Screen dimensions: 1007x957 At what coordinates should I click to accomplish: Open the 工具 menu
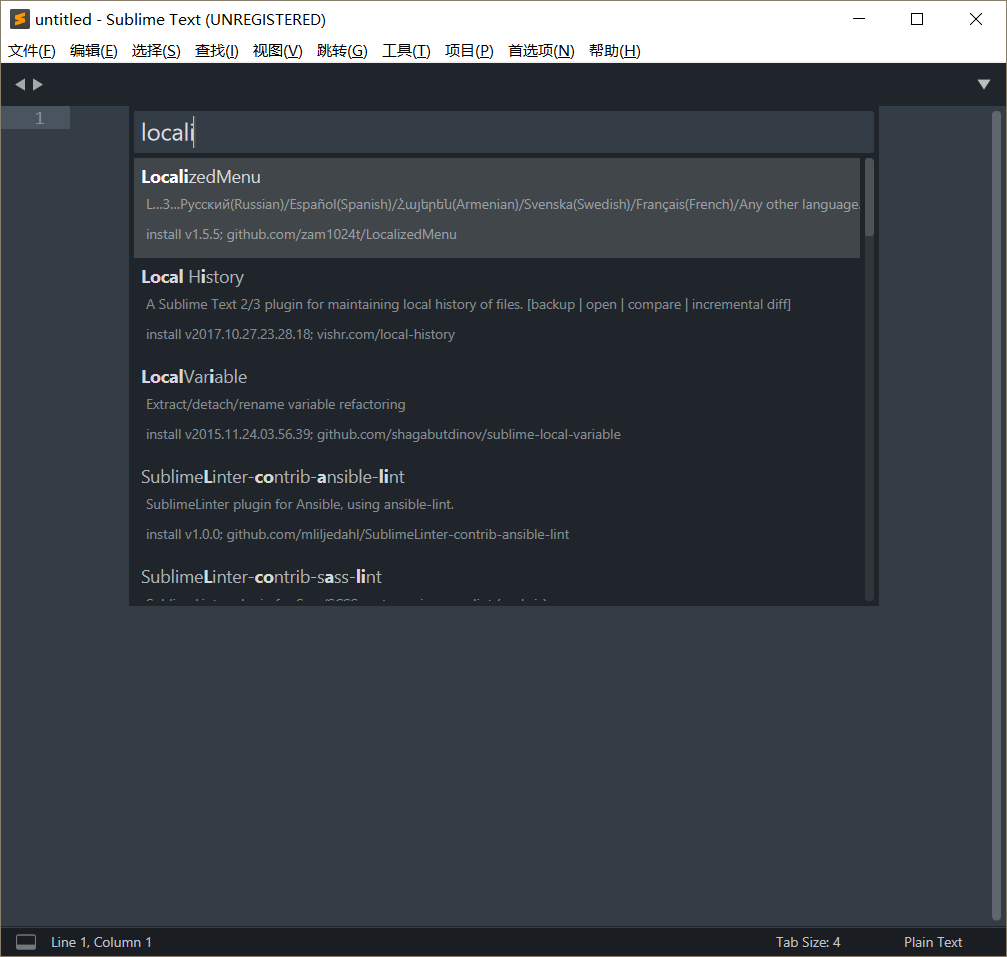point(406,51)
